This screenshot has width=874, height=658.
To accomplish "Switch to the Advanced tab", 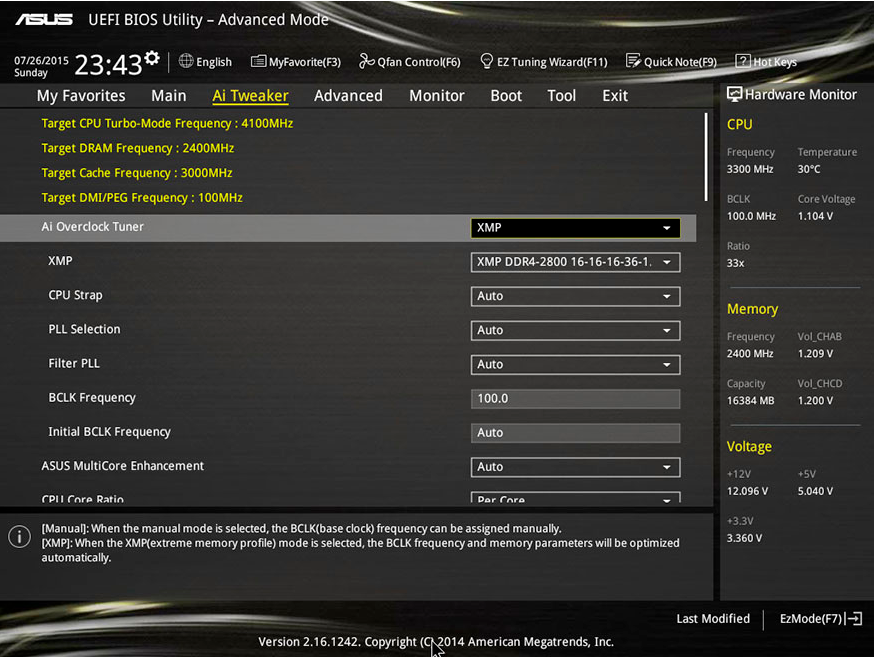I will (348, 95).
